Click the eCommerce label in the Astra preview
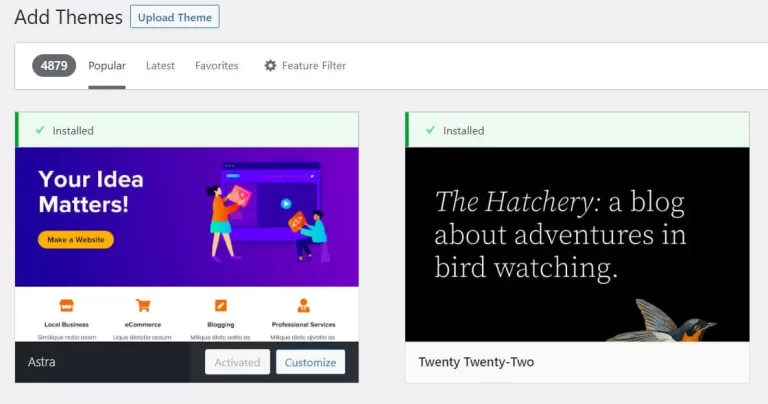The height and width of the screenshot is (404, 768). [143, 325]
